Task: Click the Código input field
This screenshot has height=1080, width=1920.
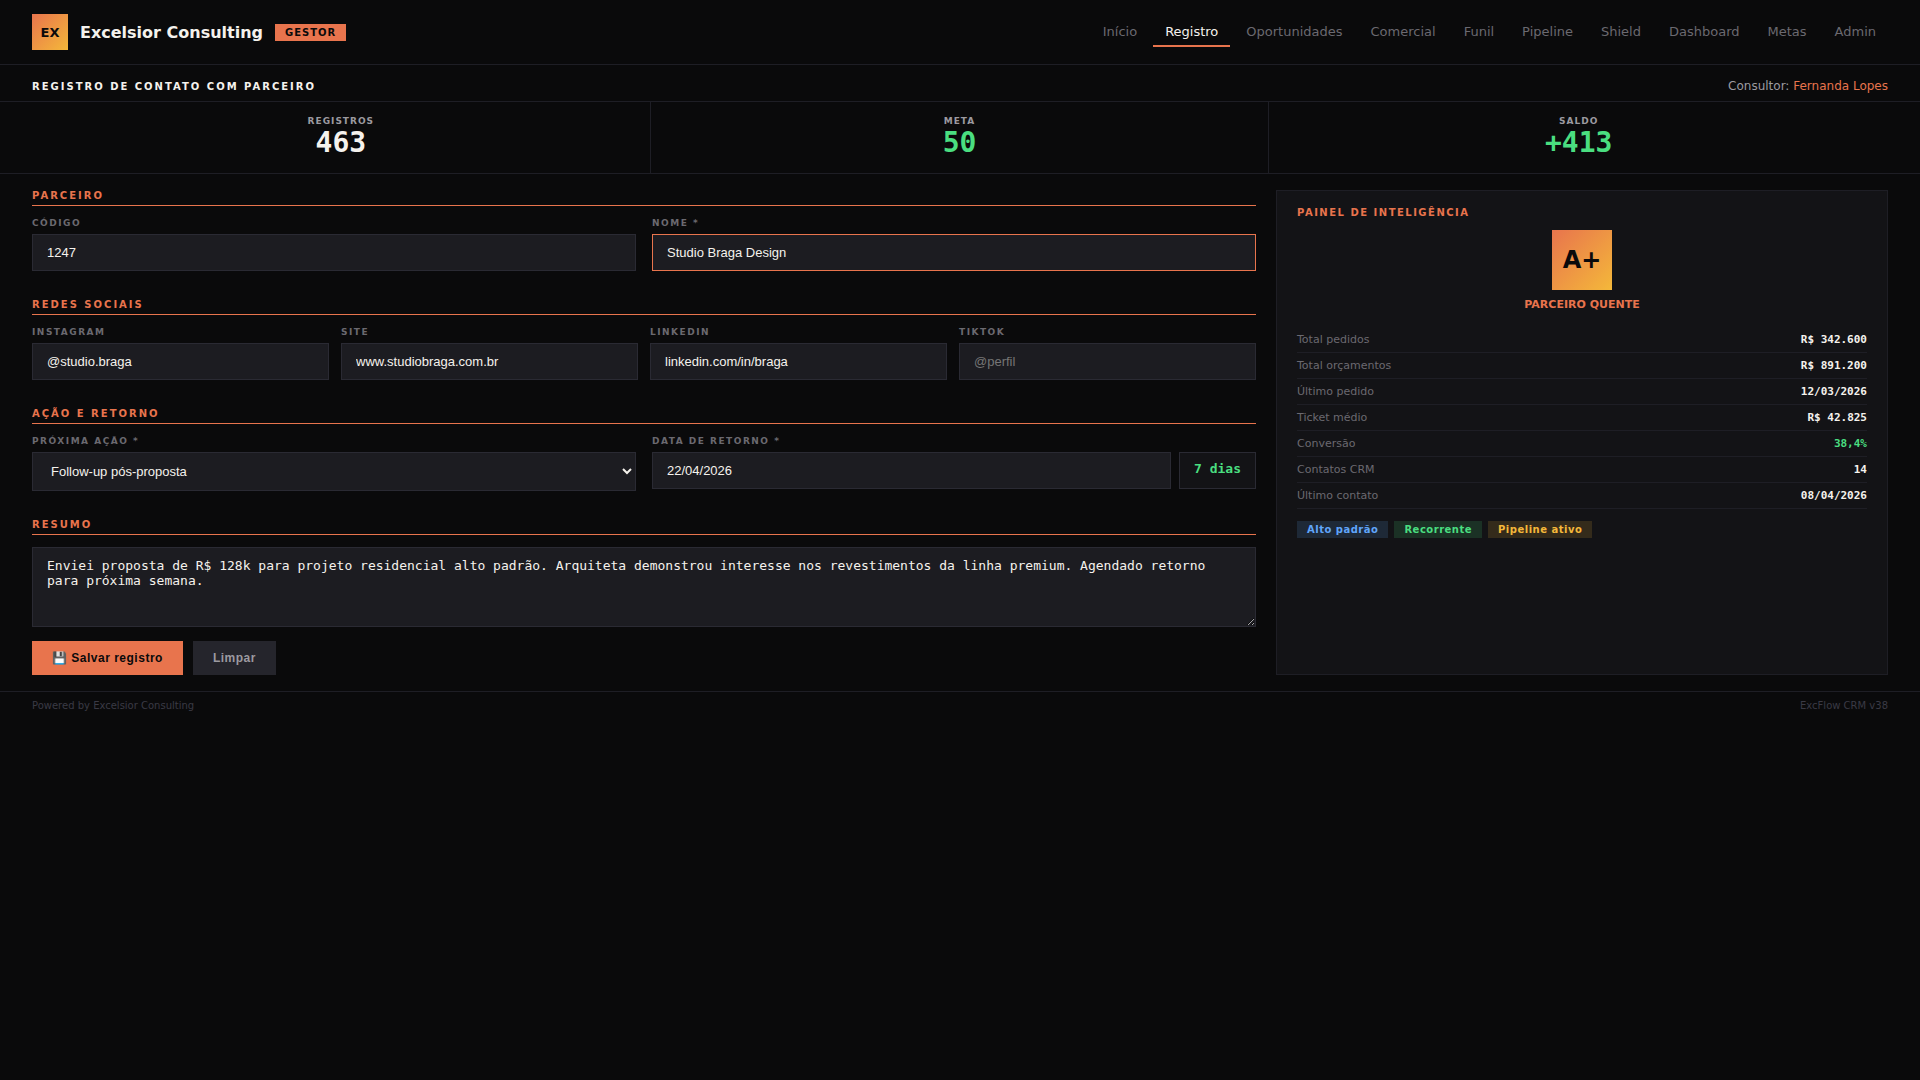Action: tap(333, 253)
